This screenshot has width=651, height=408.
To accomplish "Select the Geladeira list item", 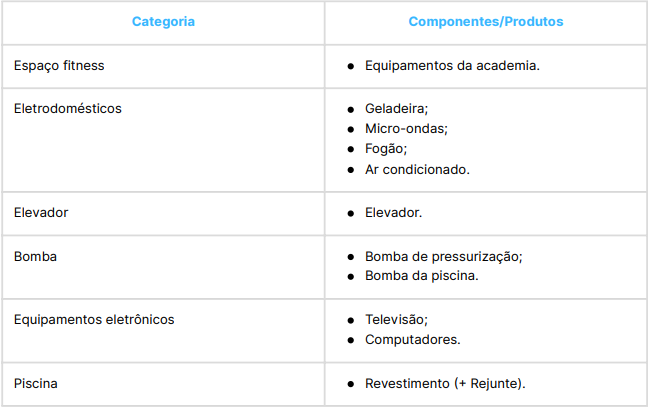I will tap(396, 108).
